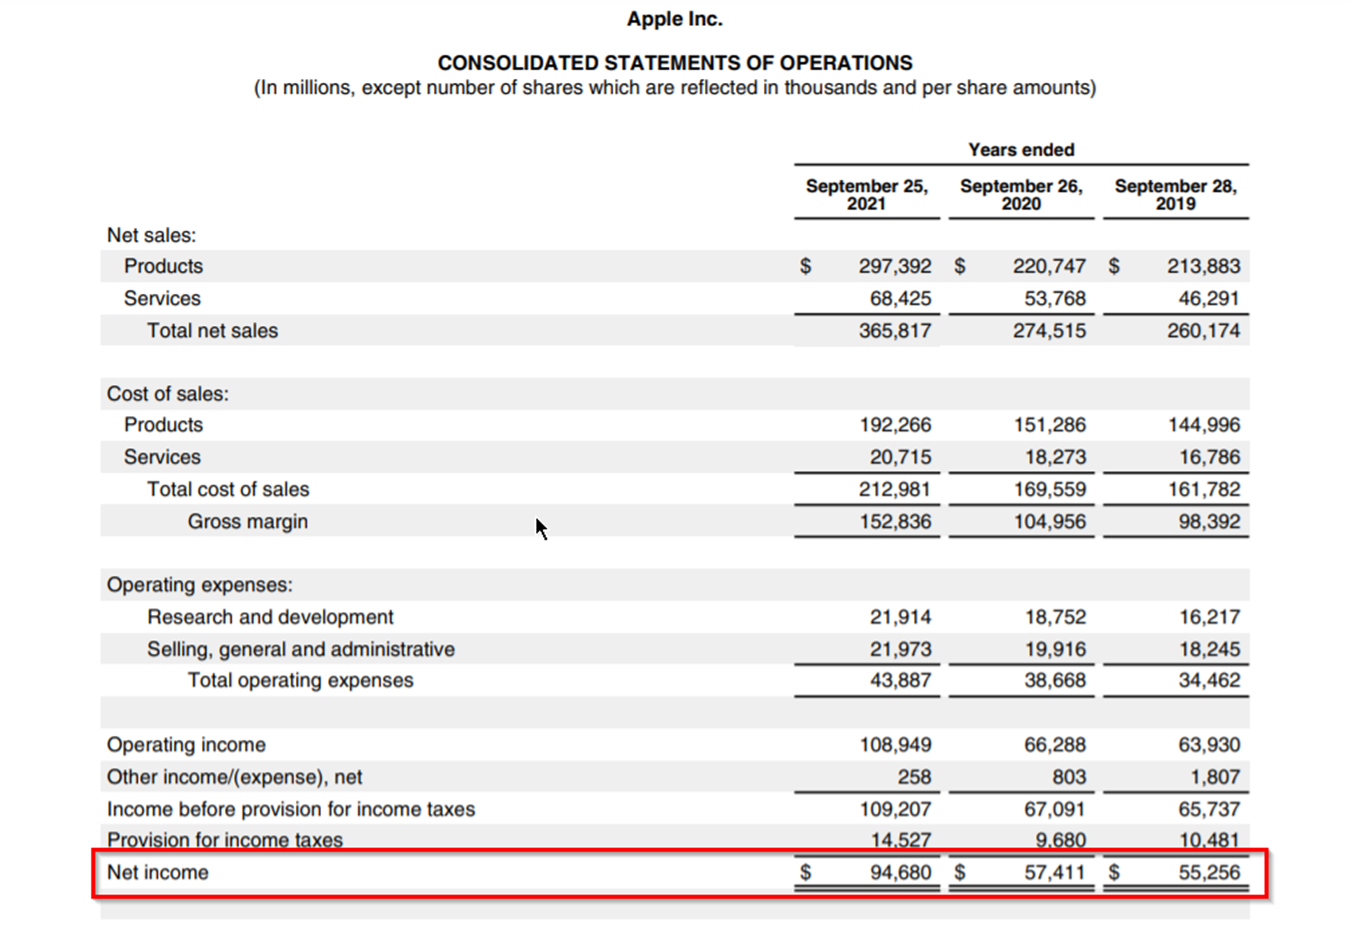This screenshot has height=927, width=1349.
Task: Select the 'Operating expenses:' section label
Action: [200, 585]
